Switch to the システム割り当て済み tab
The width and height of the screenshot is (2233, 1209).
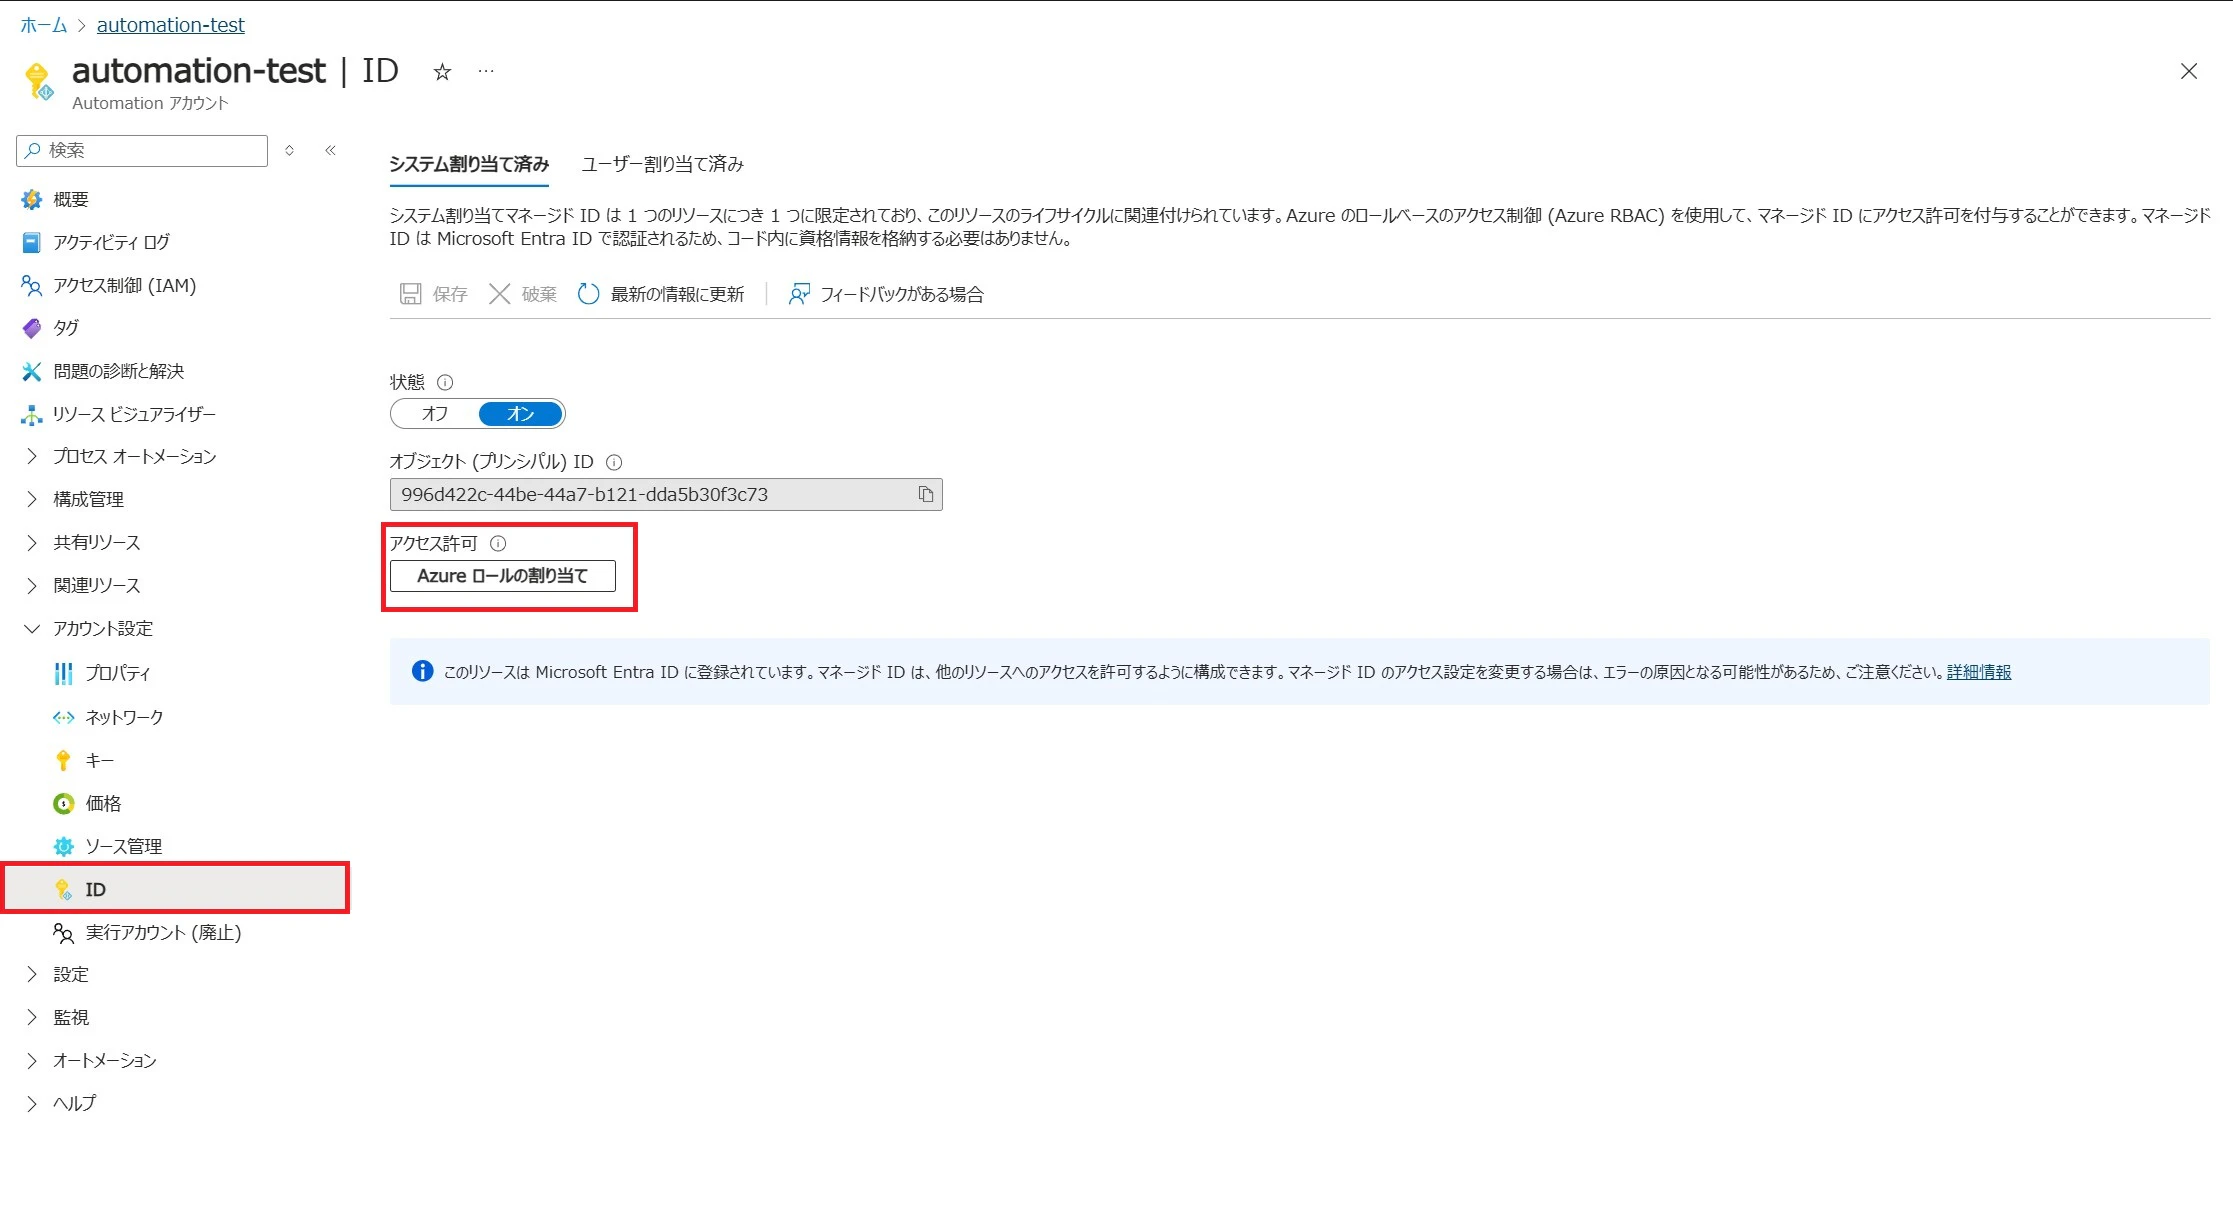coord(469,164)
